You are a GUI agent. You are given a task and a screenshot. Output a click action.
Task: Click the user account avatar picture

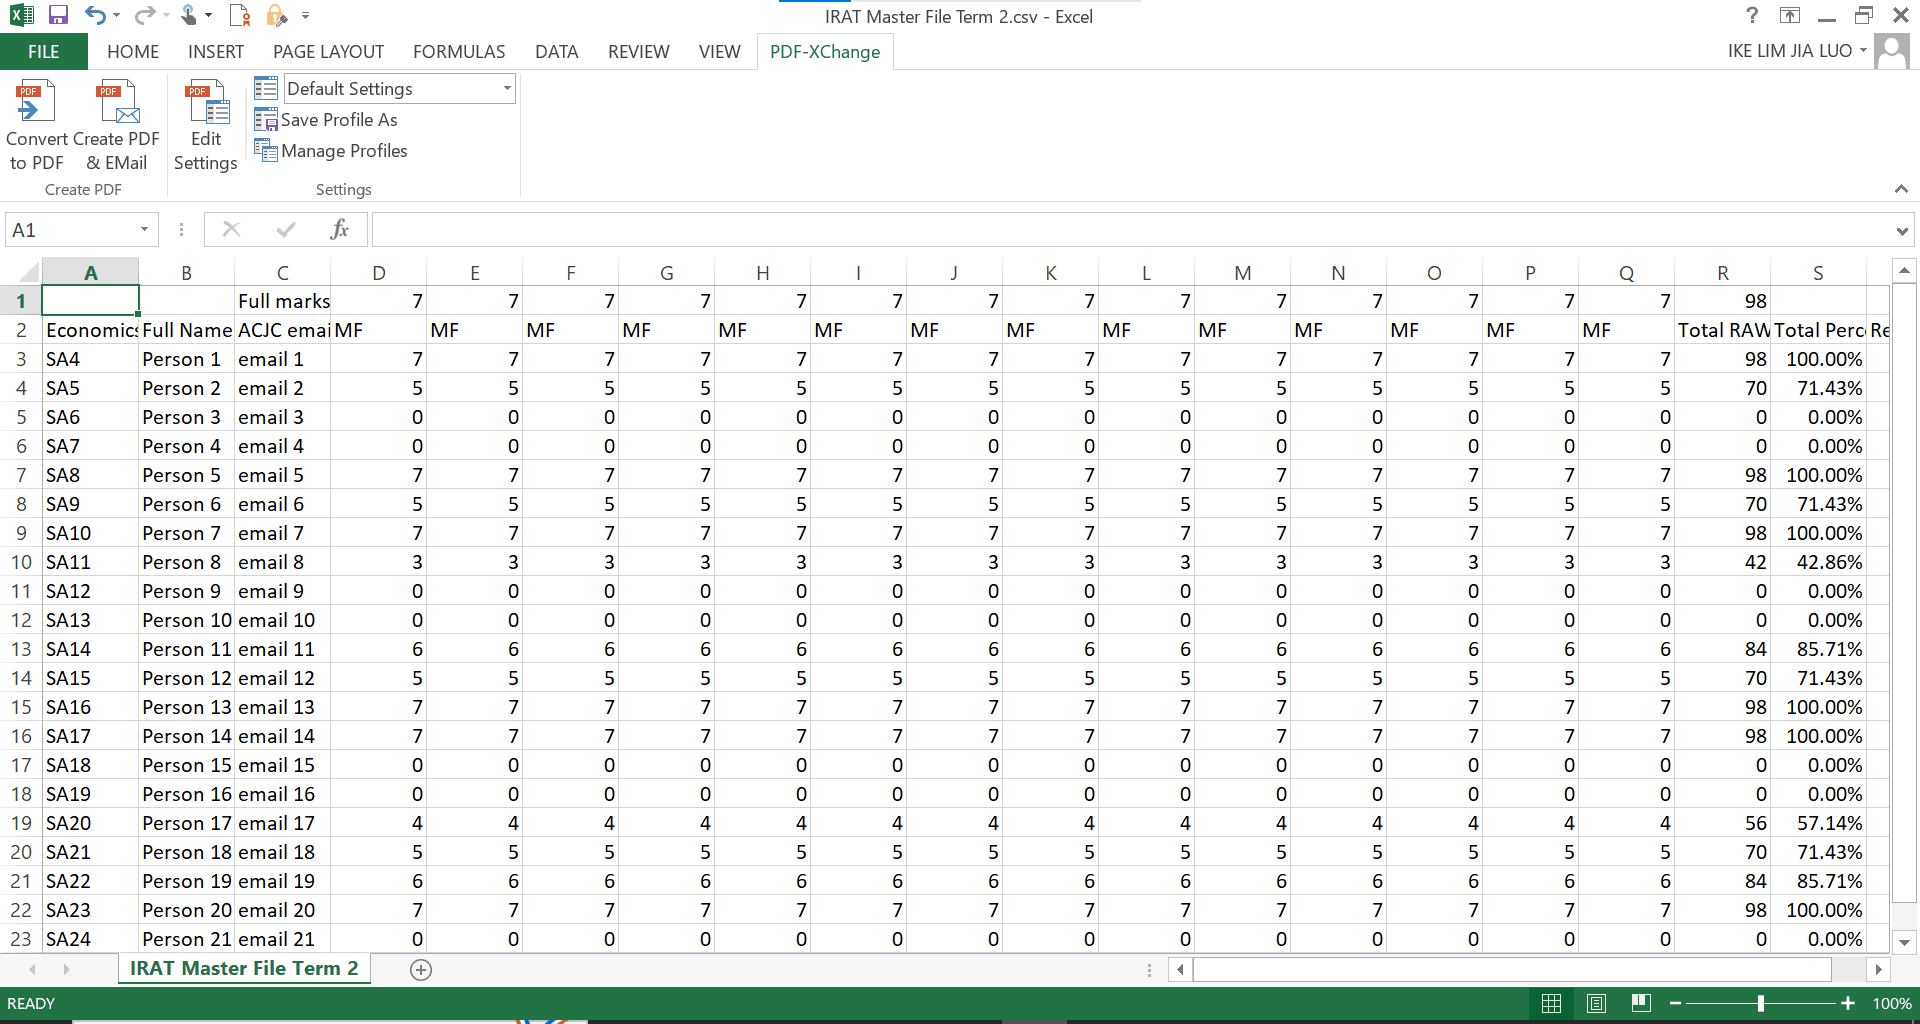(x=1891, y=51)
